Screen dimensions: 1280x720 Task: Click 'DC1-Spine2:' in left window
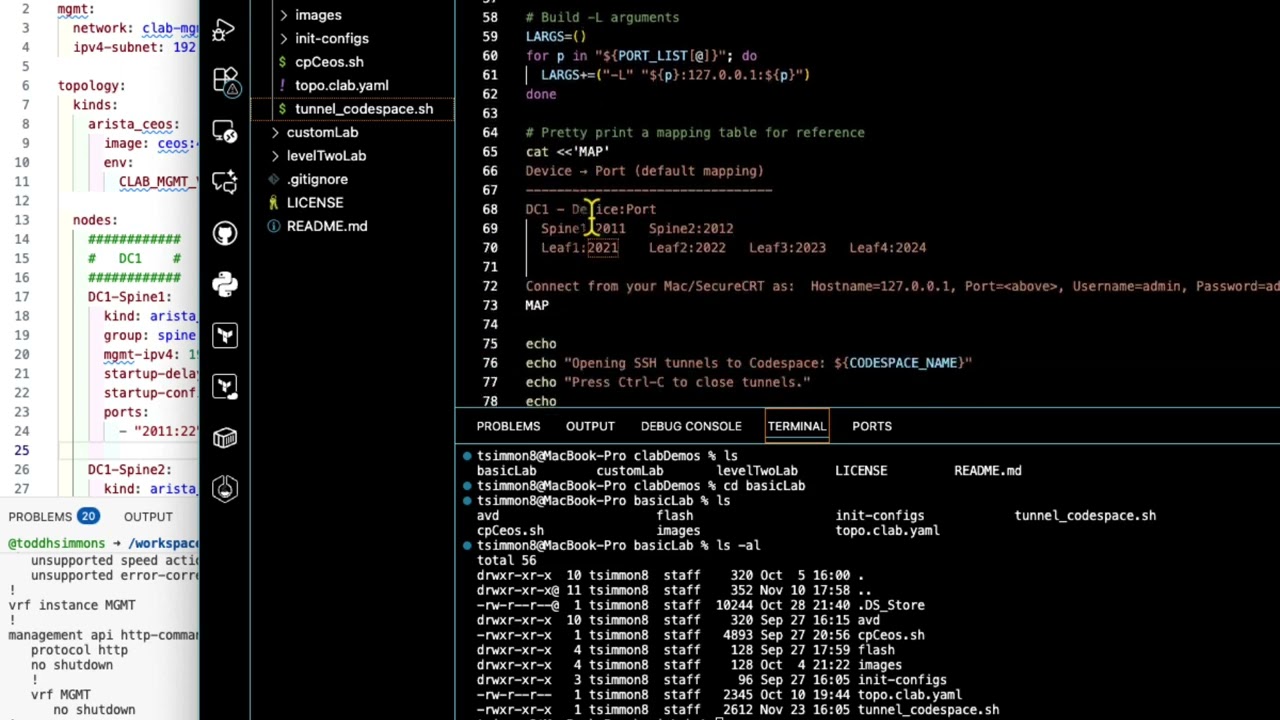pyautogui.click(x=129, y=470)
